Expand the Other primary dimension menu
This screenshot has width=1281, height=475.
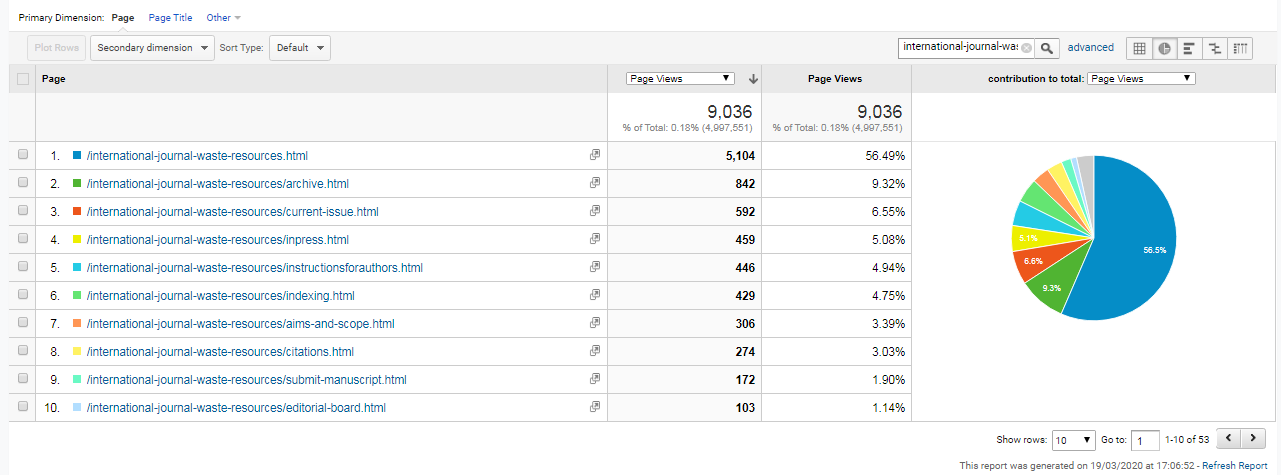(223, 18)
